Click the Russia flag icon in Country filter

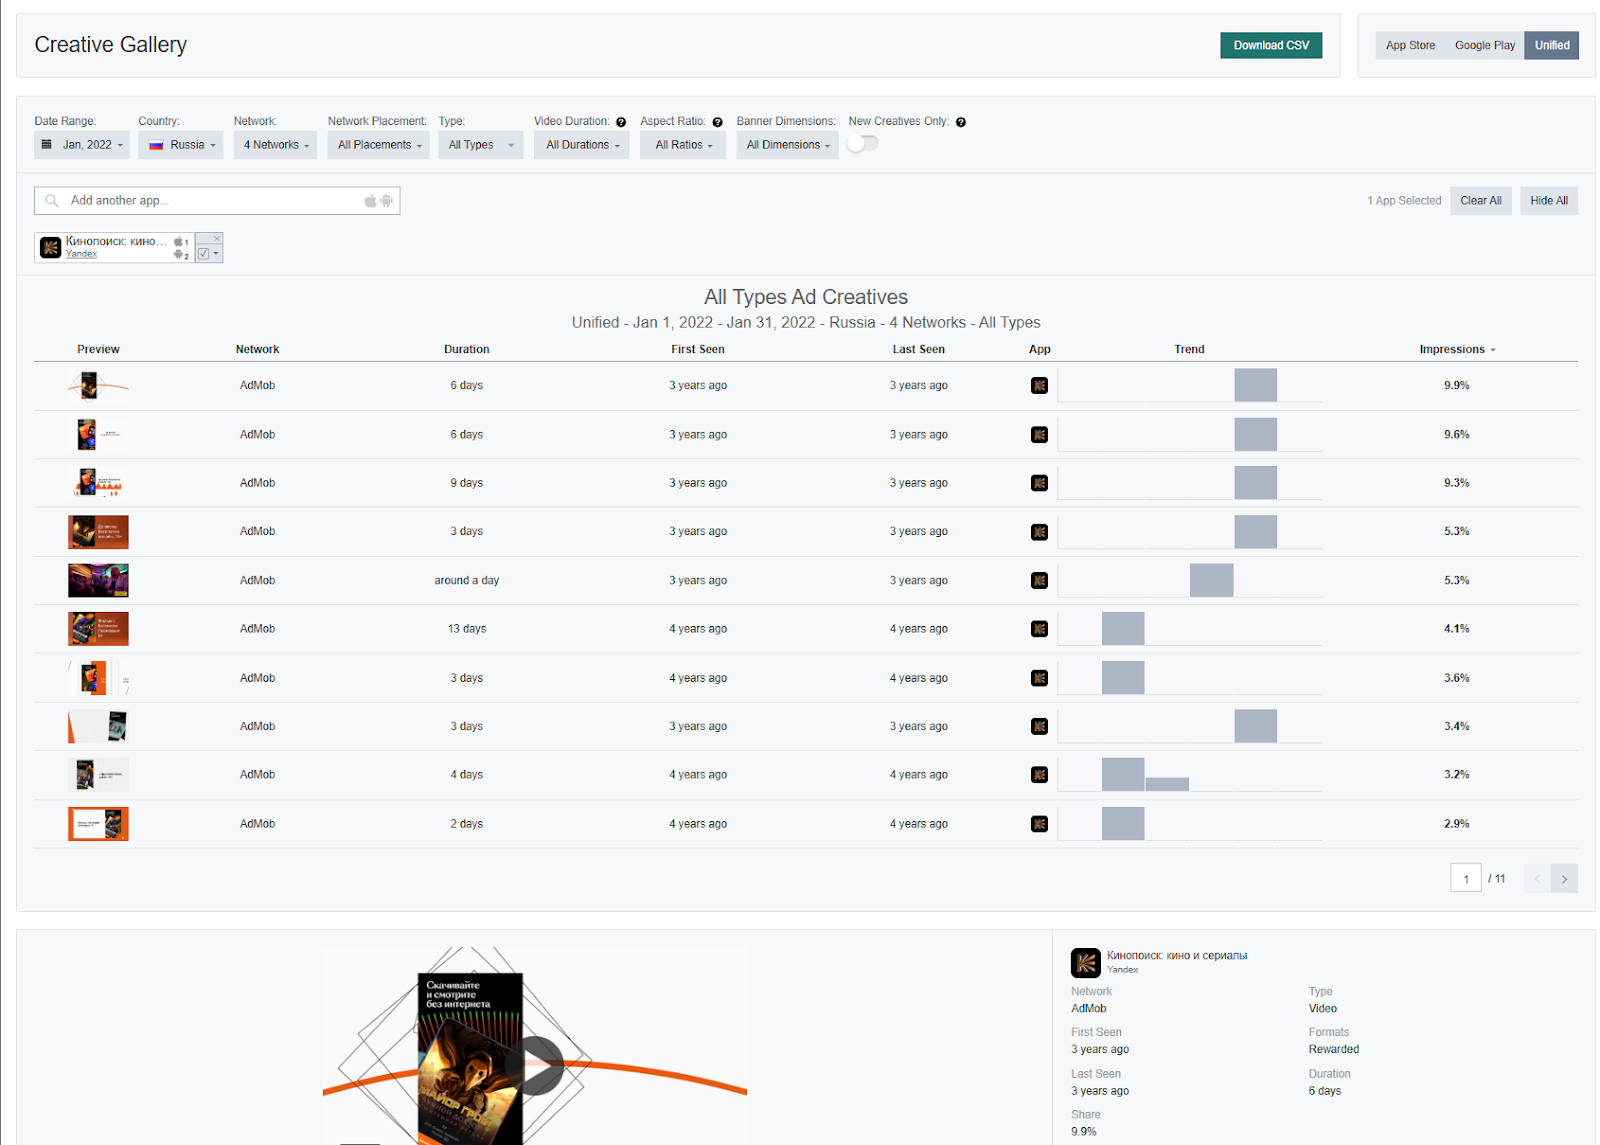tap(156, 145)
